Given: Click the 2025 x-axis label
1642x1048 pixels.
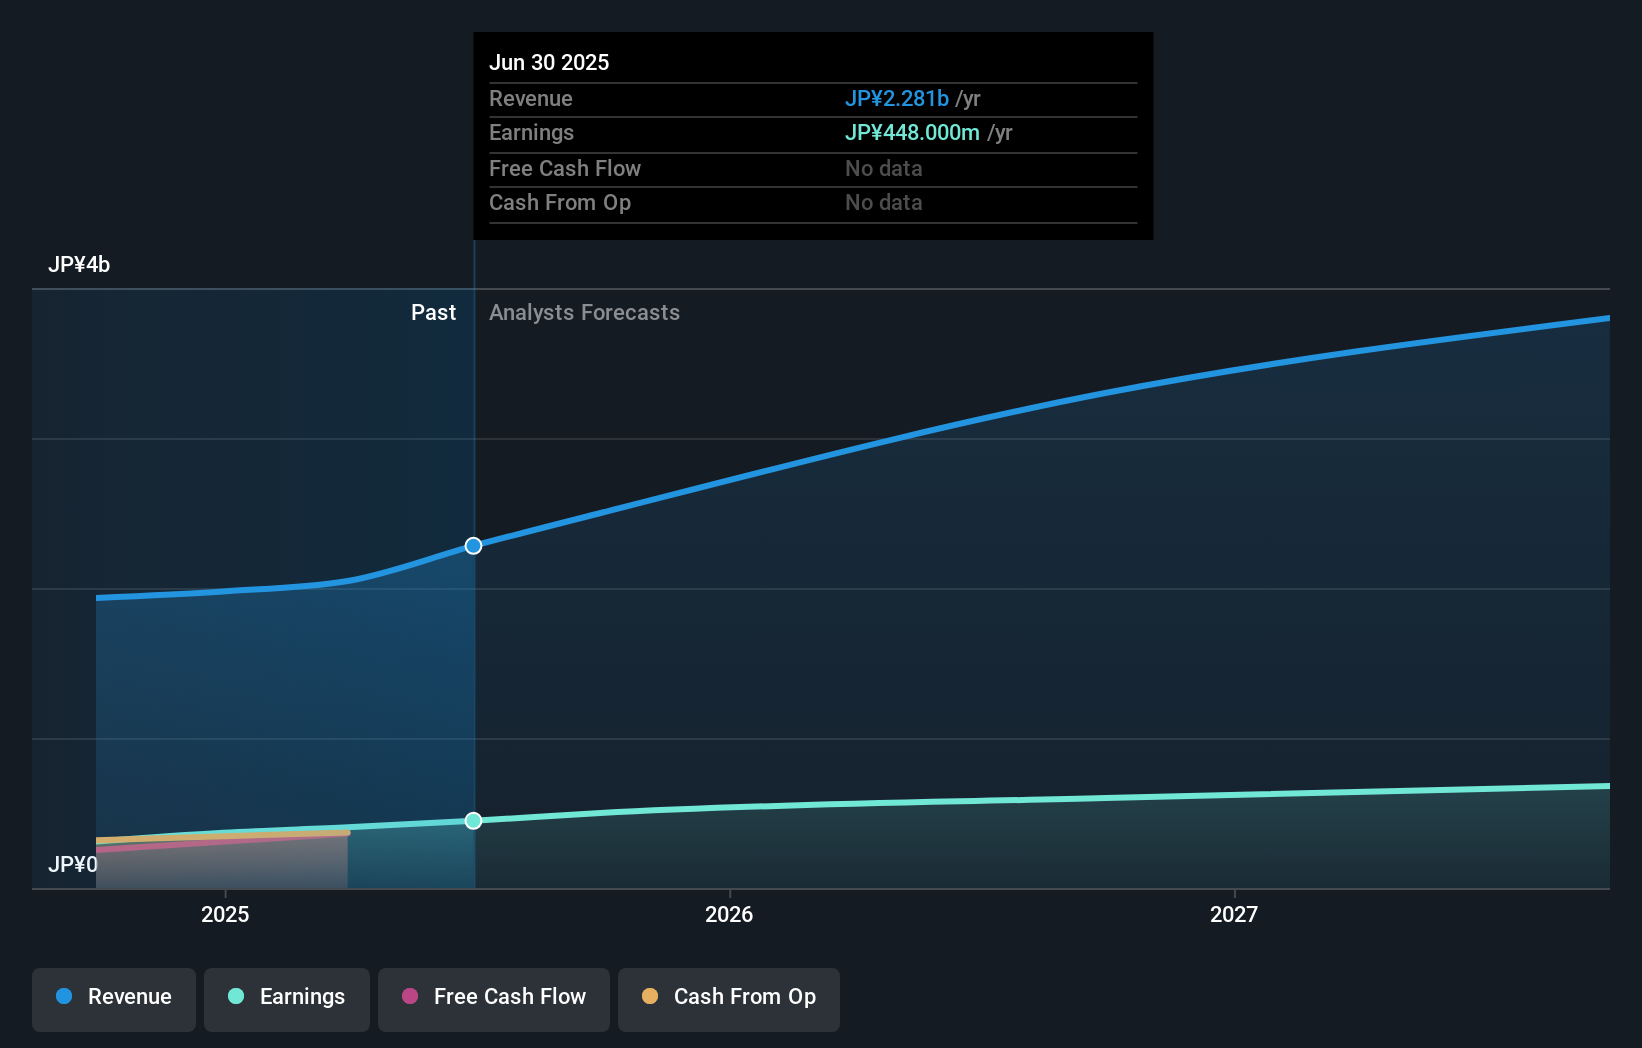Looking at the screenshot, I should point(225,914).
